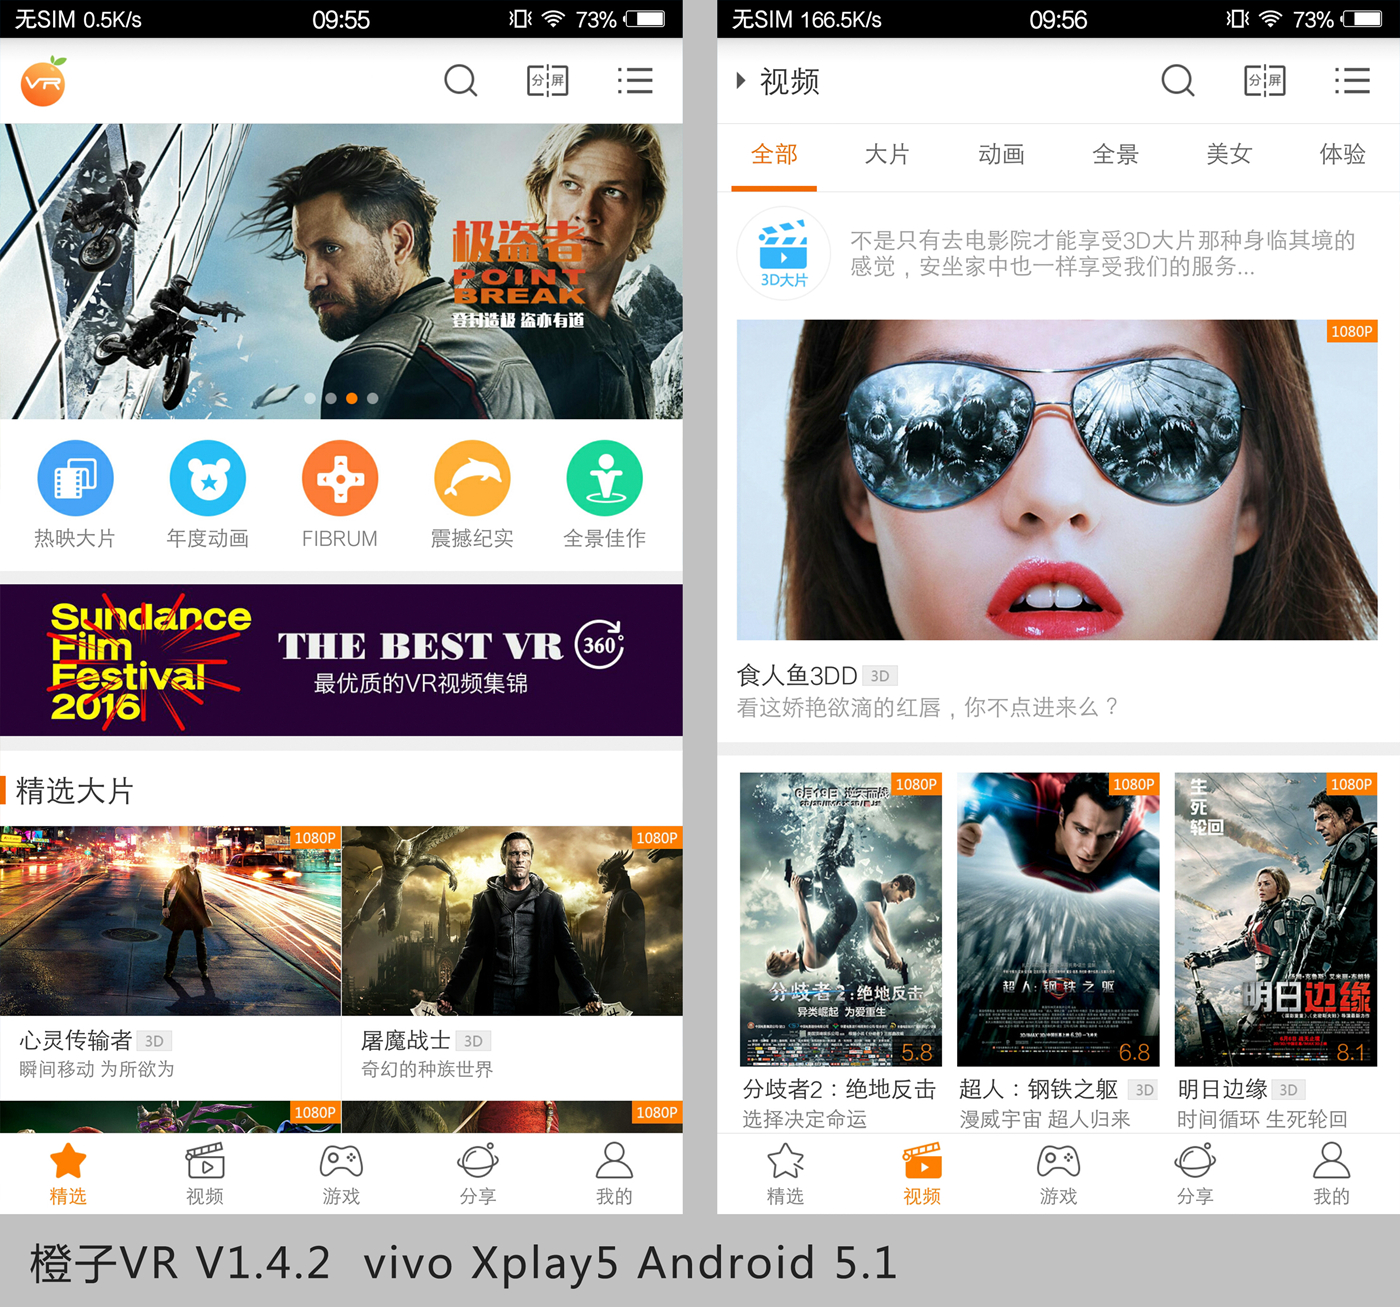
Task: Switch to the 动画 tab
Action: (x=1001, y=154)
